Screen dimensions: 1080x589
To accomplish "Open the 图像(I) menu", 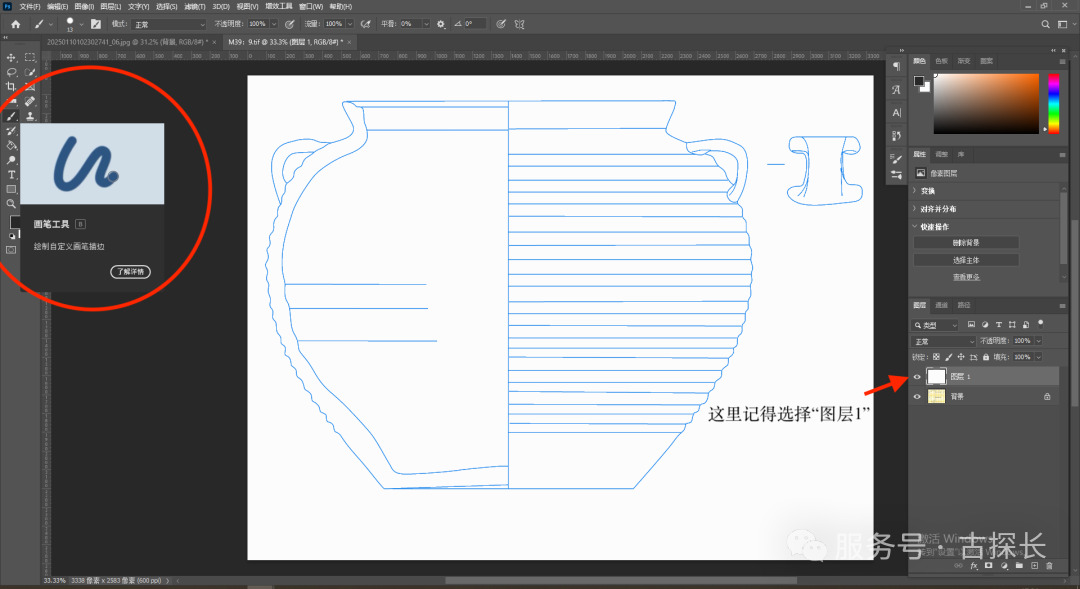I will 84,6.
